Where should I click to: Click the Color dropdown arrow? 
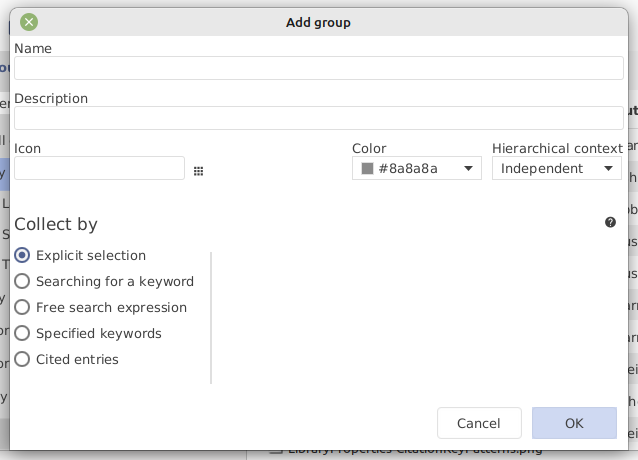(468, 169)
